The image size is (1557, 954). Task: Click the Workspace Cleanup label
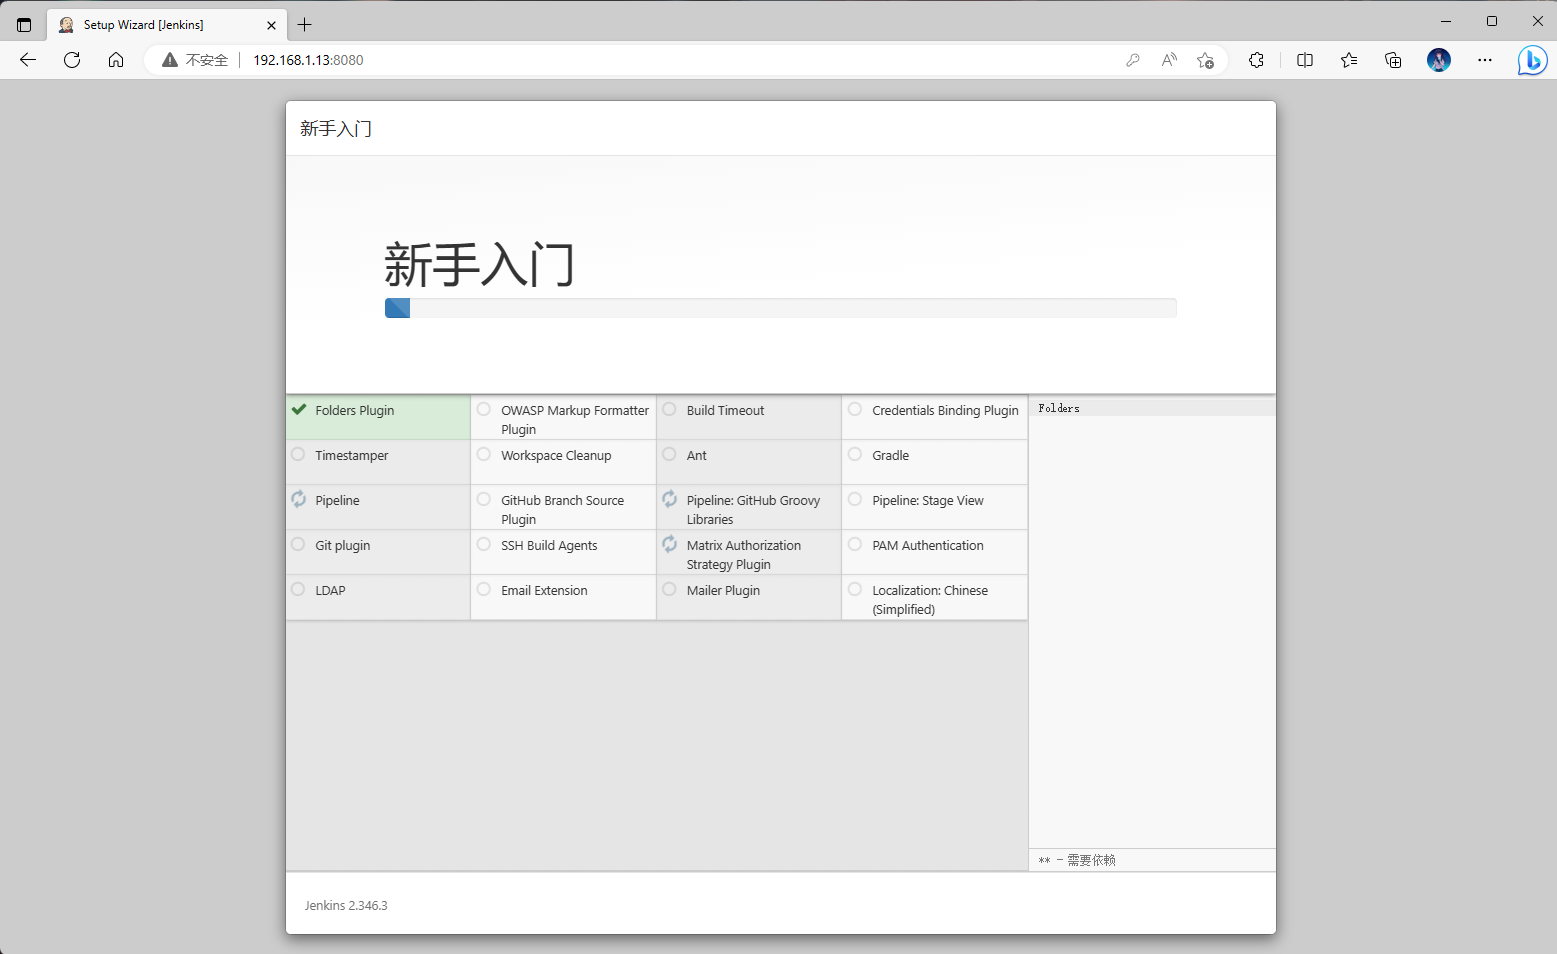click(556, 456)
